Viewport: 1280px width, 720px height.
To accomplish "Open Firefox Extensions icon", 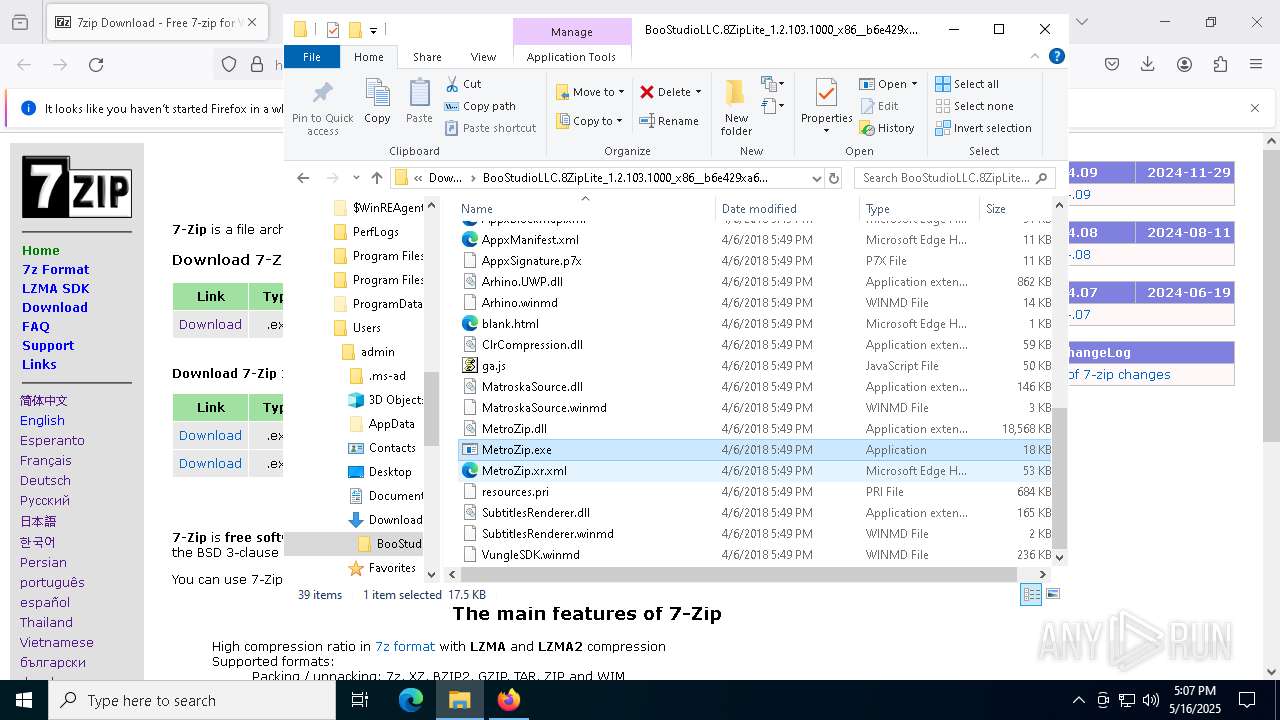I will 1220,65.
